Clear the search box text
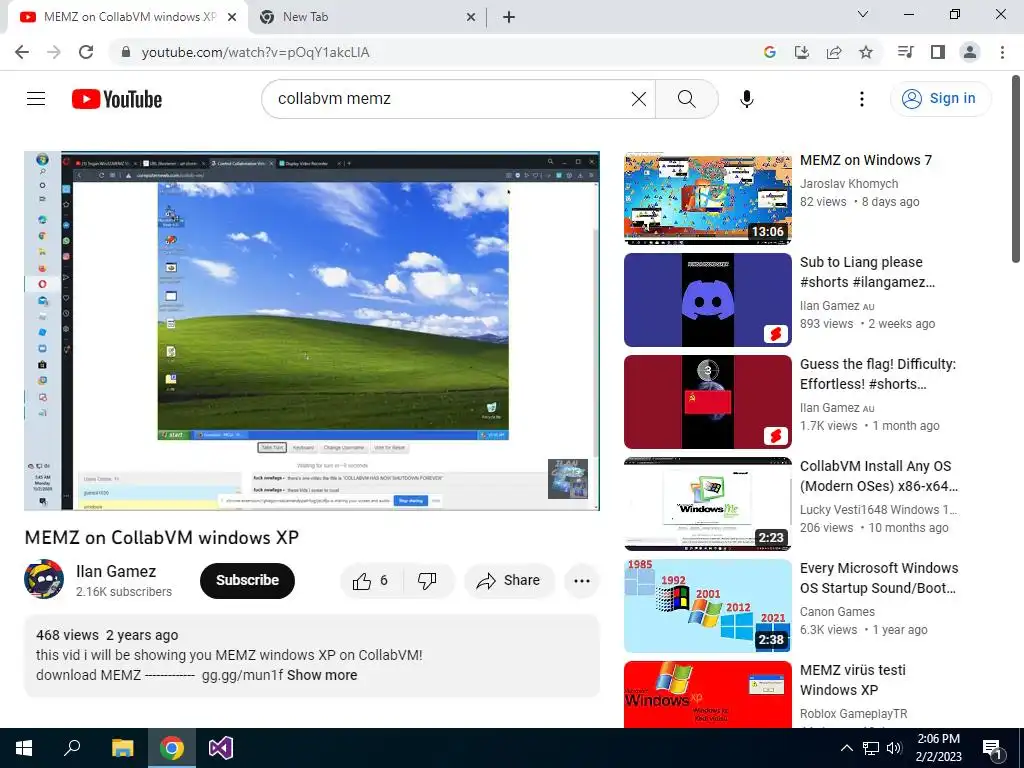This screenshot has width=1024, height=768. (x=639, y=99)
